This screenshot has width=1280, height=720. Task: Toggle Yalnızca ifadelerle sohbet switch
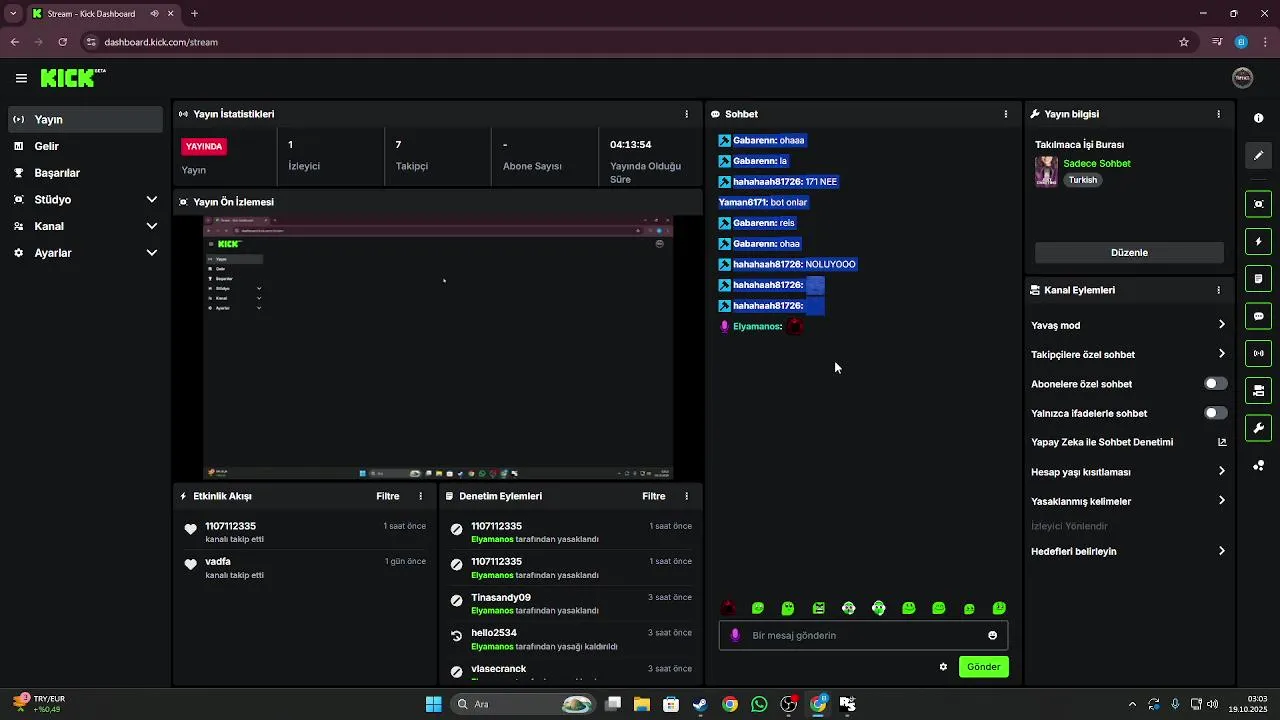coord(1215,413)
